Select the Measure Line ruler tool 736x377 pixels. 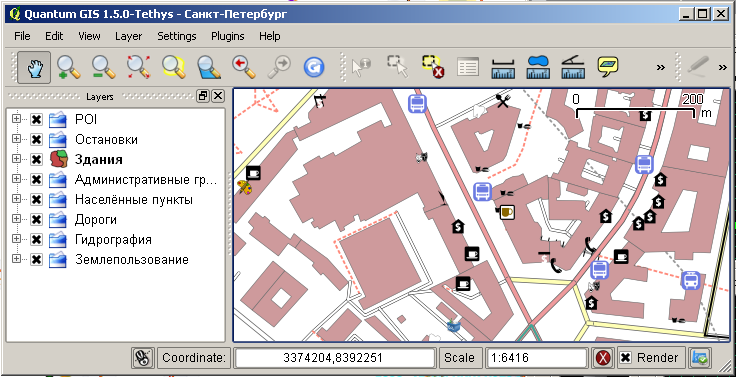click(503, 68)
